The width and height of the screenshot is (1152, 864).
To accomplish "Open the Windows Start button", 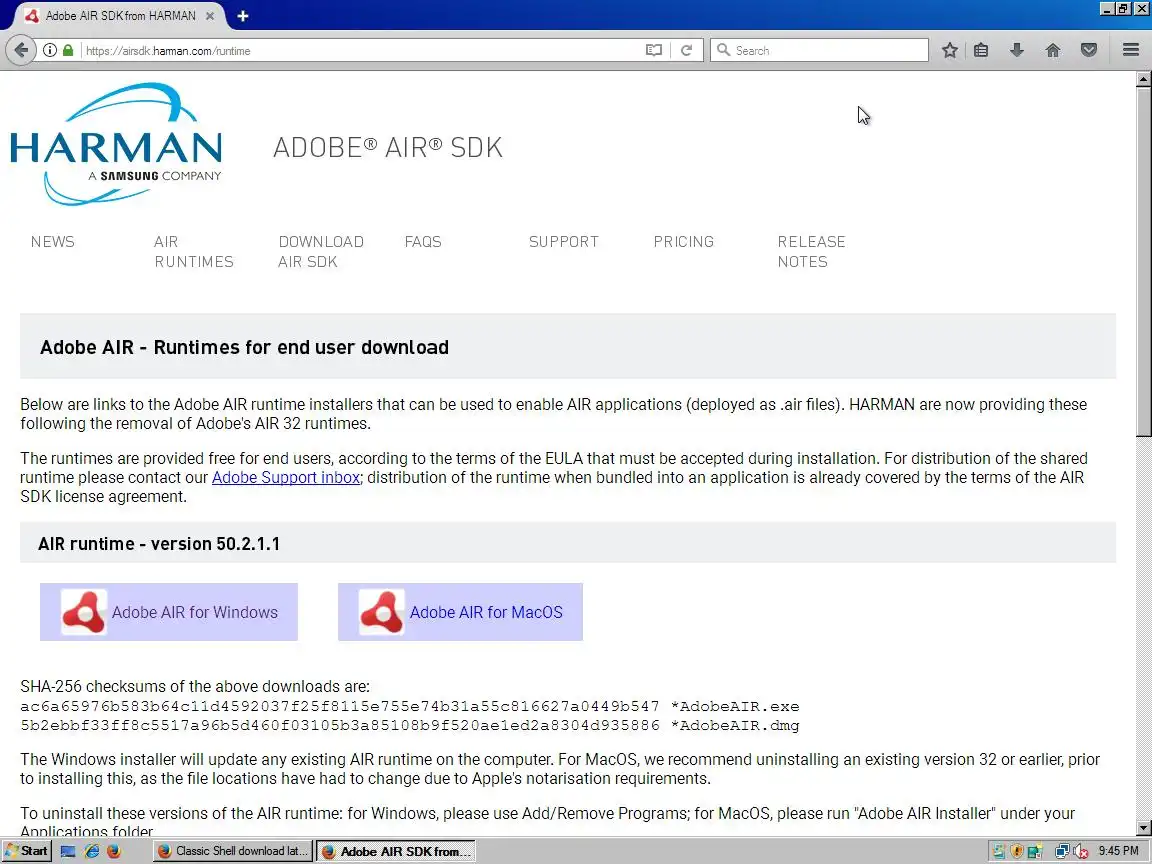I will point(26,851).
